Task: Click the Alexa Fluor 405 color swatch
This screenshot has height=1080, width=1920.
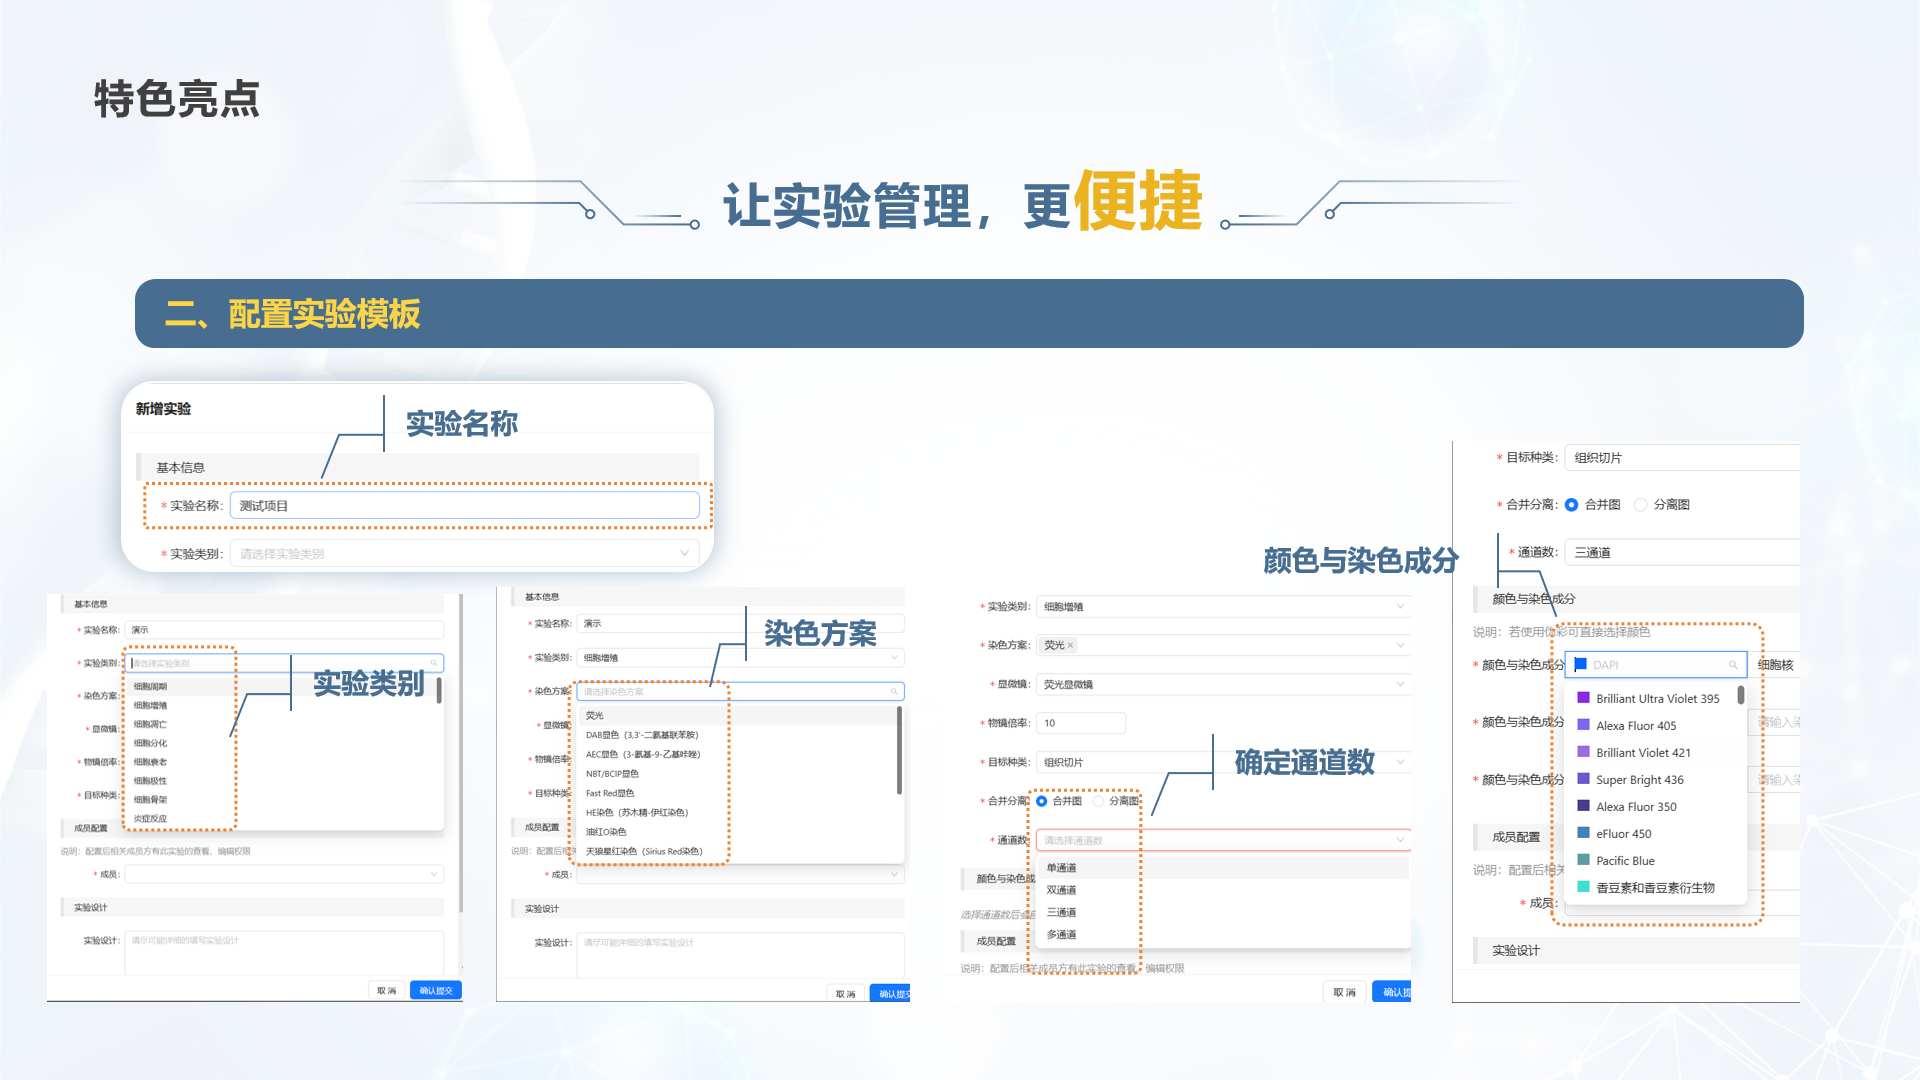Action: (1583, 725)
